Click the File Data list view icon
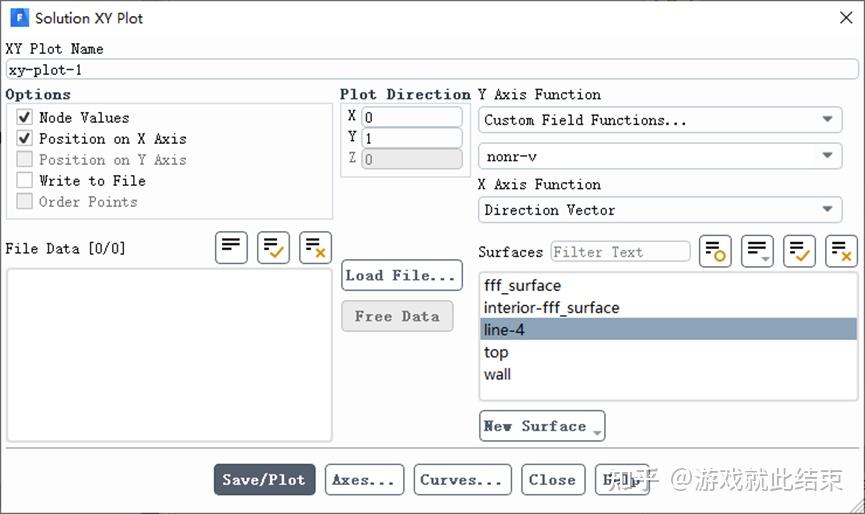865x514 pixels. click(x=231, y=247)
